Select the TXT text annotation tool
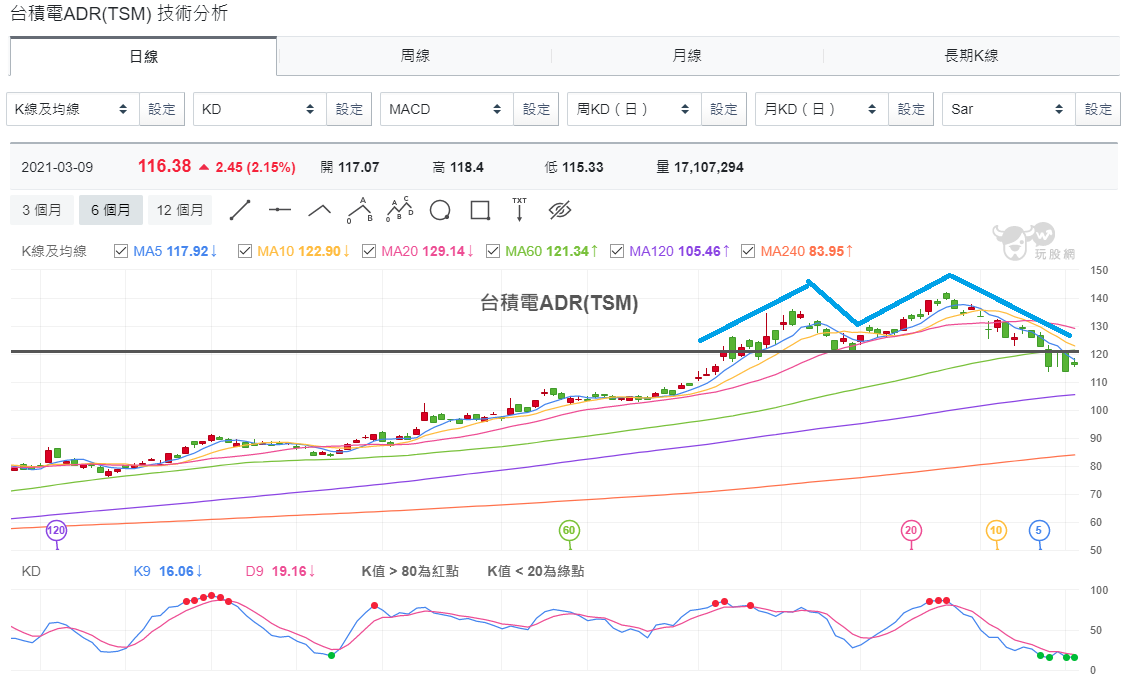The height and width of the screenshot is (684, 1130). click(x=520, y=210)
